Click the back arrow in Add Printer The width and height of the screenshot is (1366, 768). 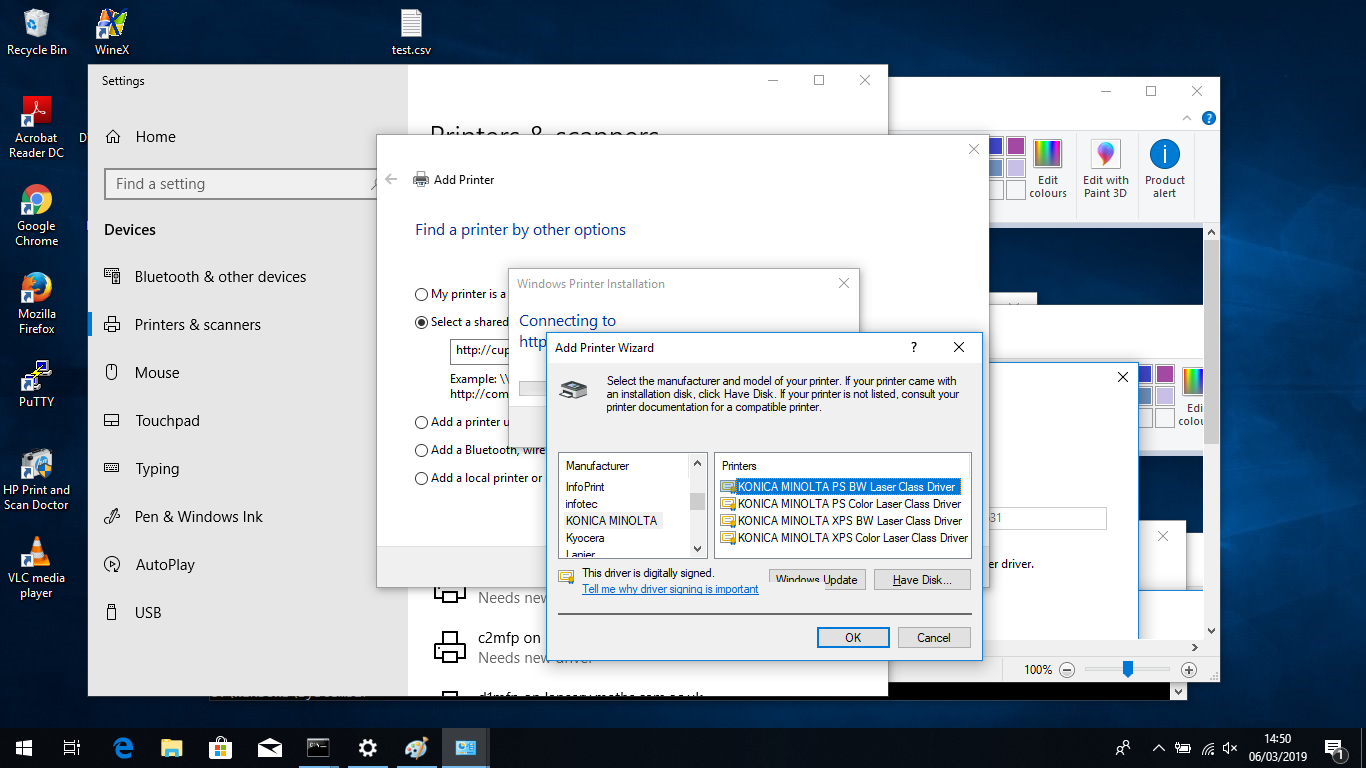coord(391,180)
